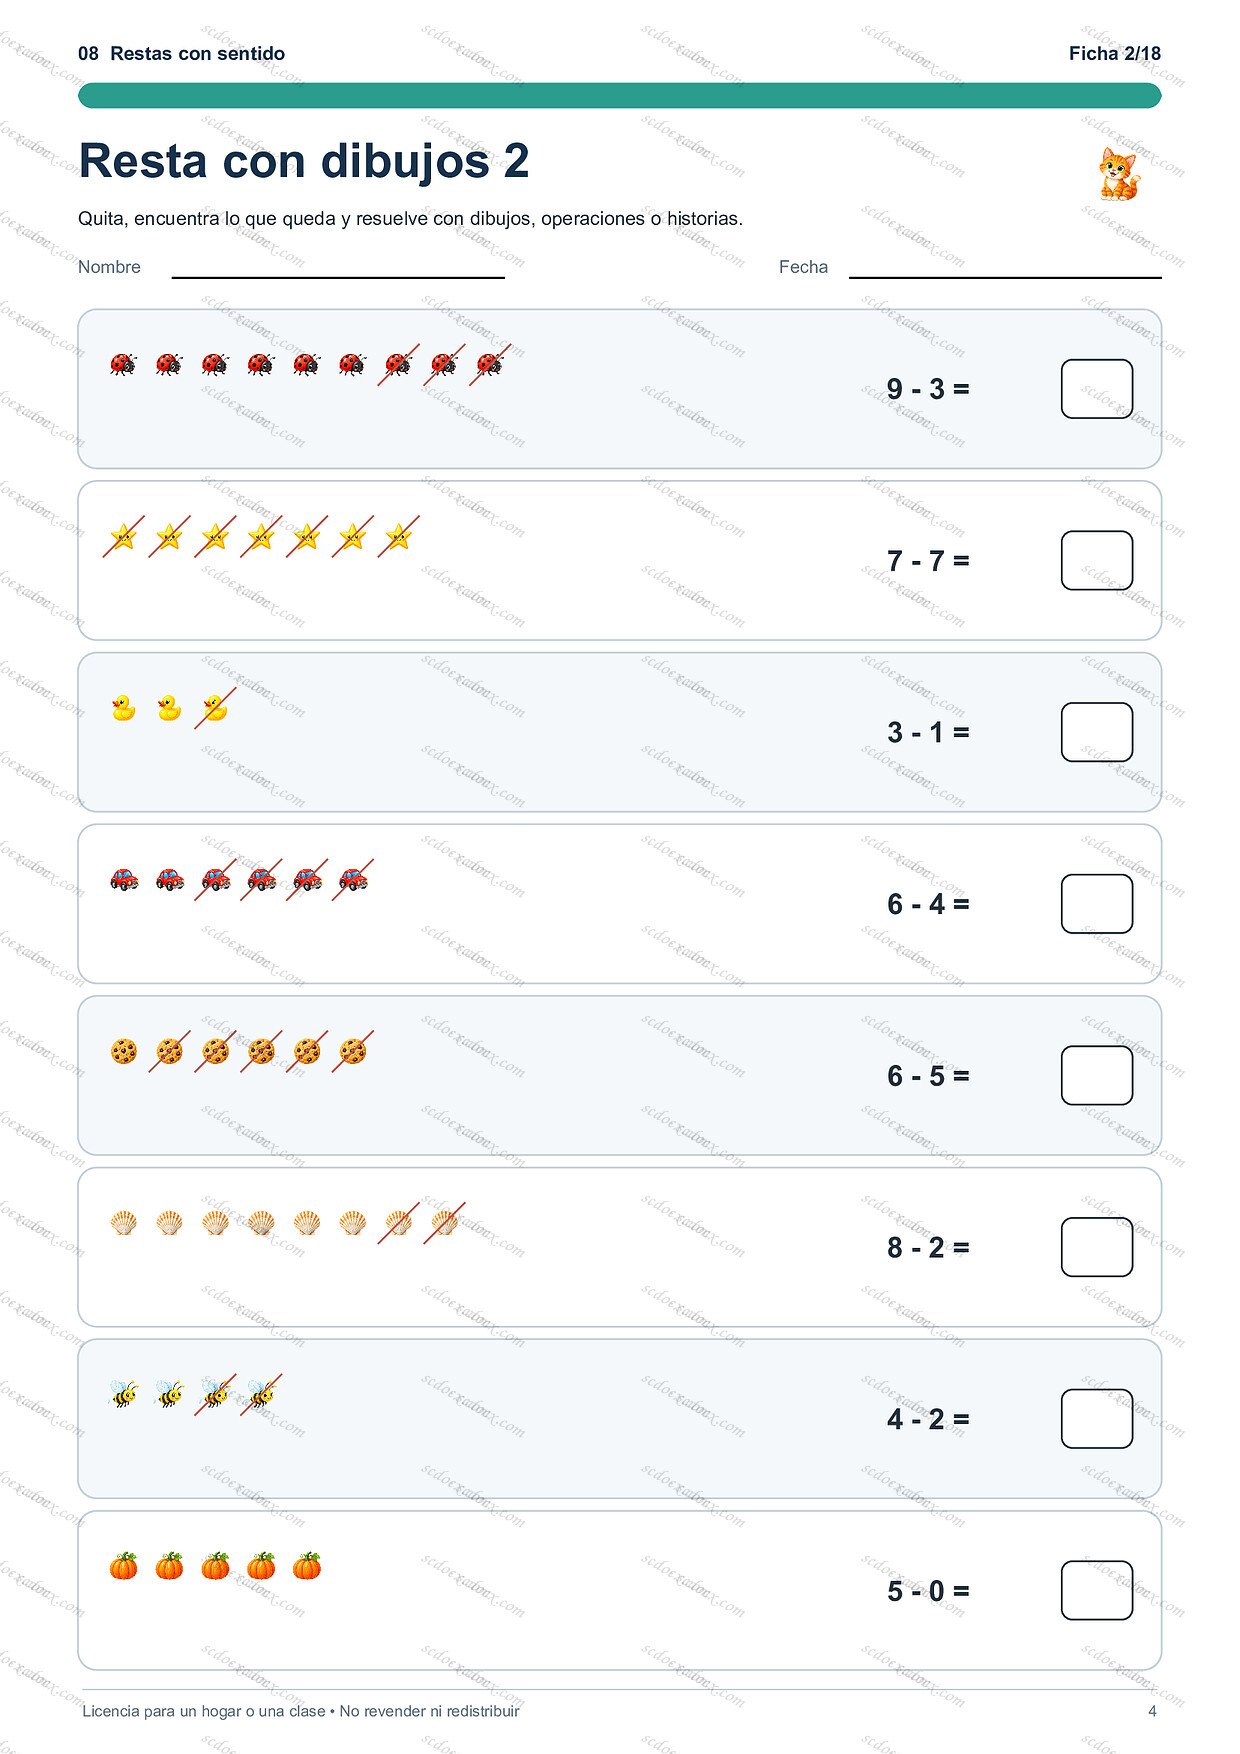Click the answer box for 9 - 3
Screen dimensions: 1240x1754
pos(1097,389)
